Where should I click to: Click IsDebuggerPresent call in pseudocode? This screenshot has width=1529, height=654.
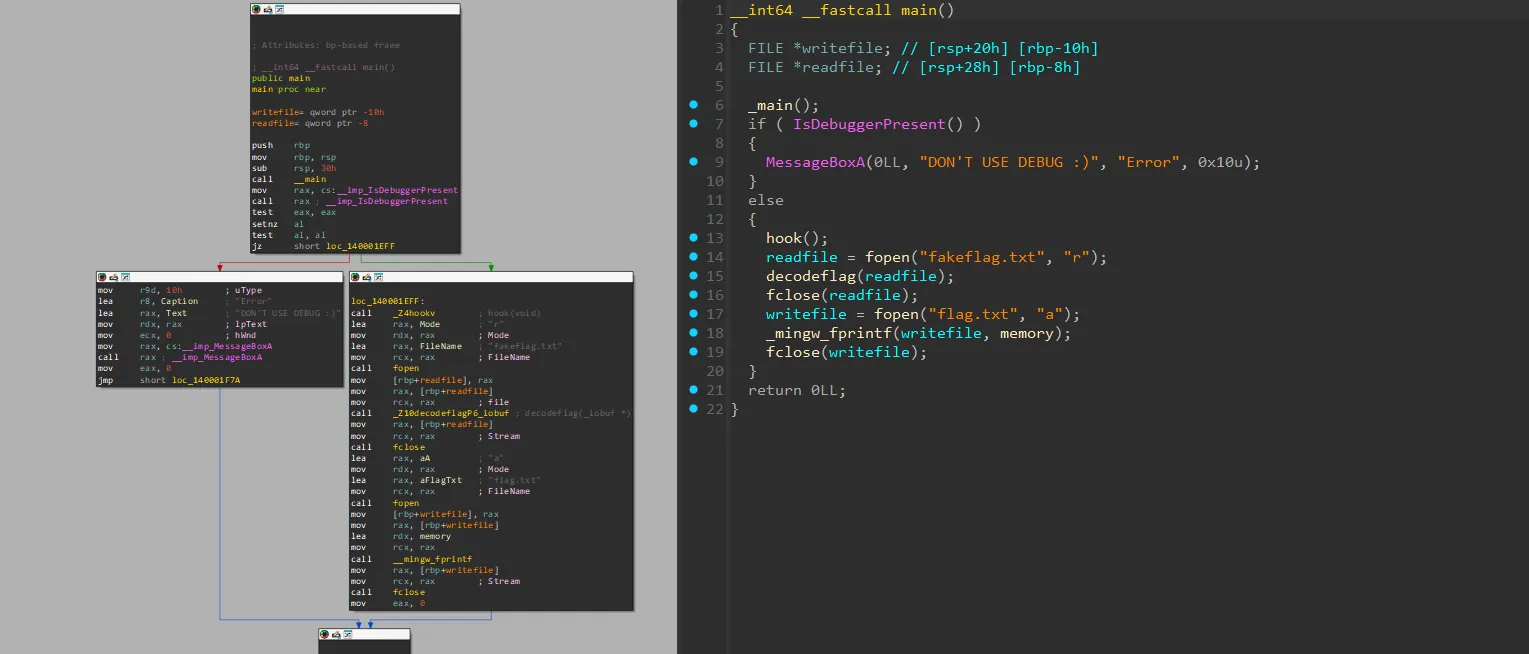tap(868, 124)
